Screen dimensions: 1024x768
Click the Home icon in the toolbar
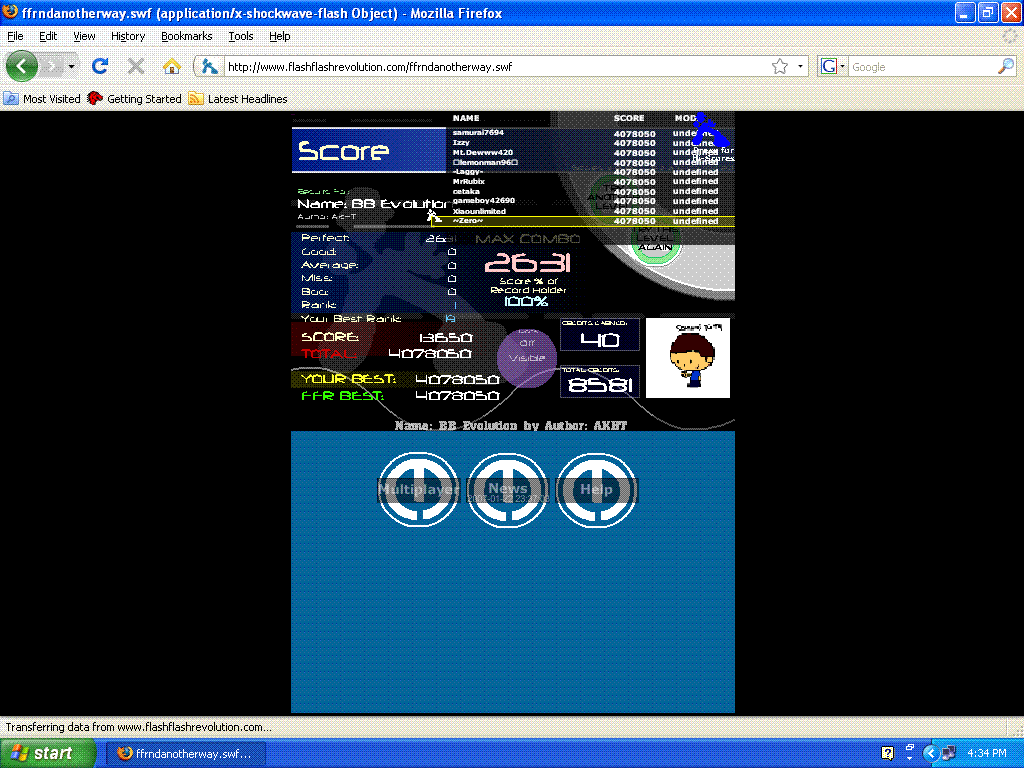[x=171, y=67]
